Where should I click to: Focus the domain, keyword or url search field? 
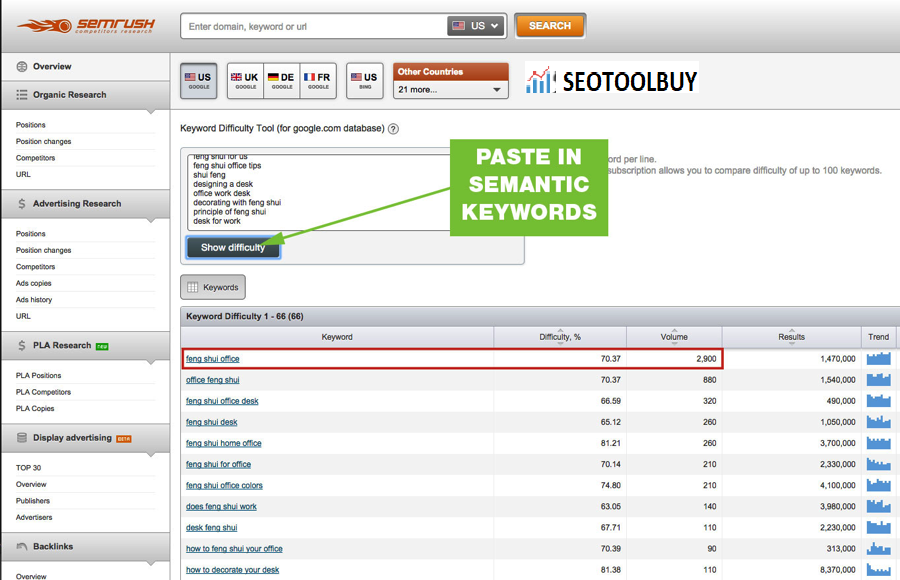coord(315,26)
